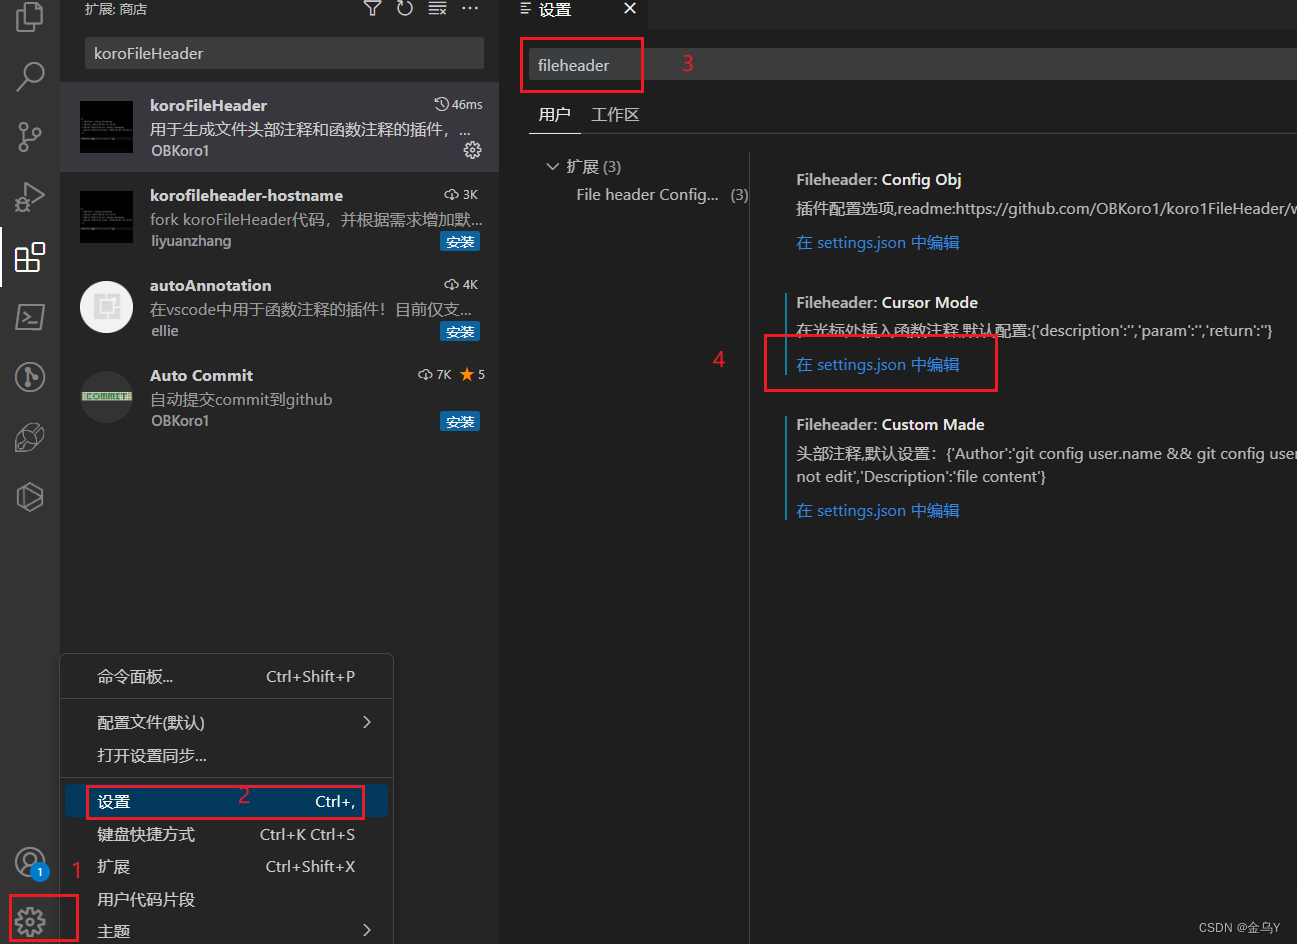Open 键盘快捷方式 from the menu
The image size is (1297, 944).
tap(226, 835)
